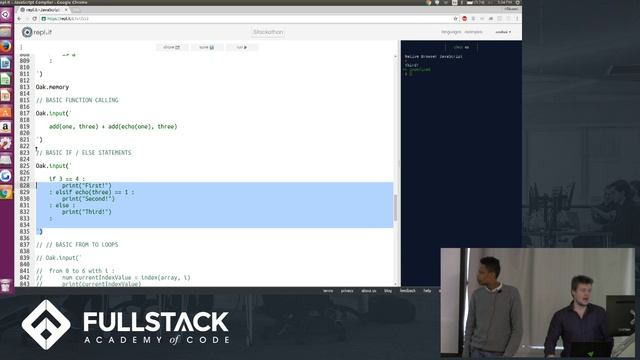This screenshot has width=640, height=360.
Task: Go back with browser back arrow
Action: pyautogui.click(x=19, y=19)
